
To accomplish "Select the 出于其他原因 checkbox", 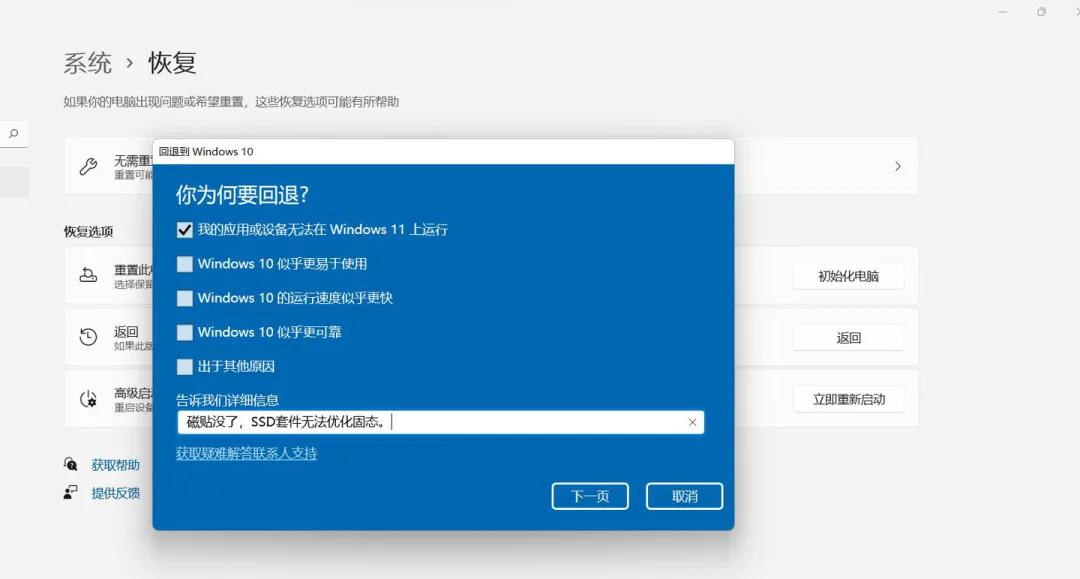I will [x=184, y=366].
